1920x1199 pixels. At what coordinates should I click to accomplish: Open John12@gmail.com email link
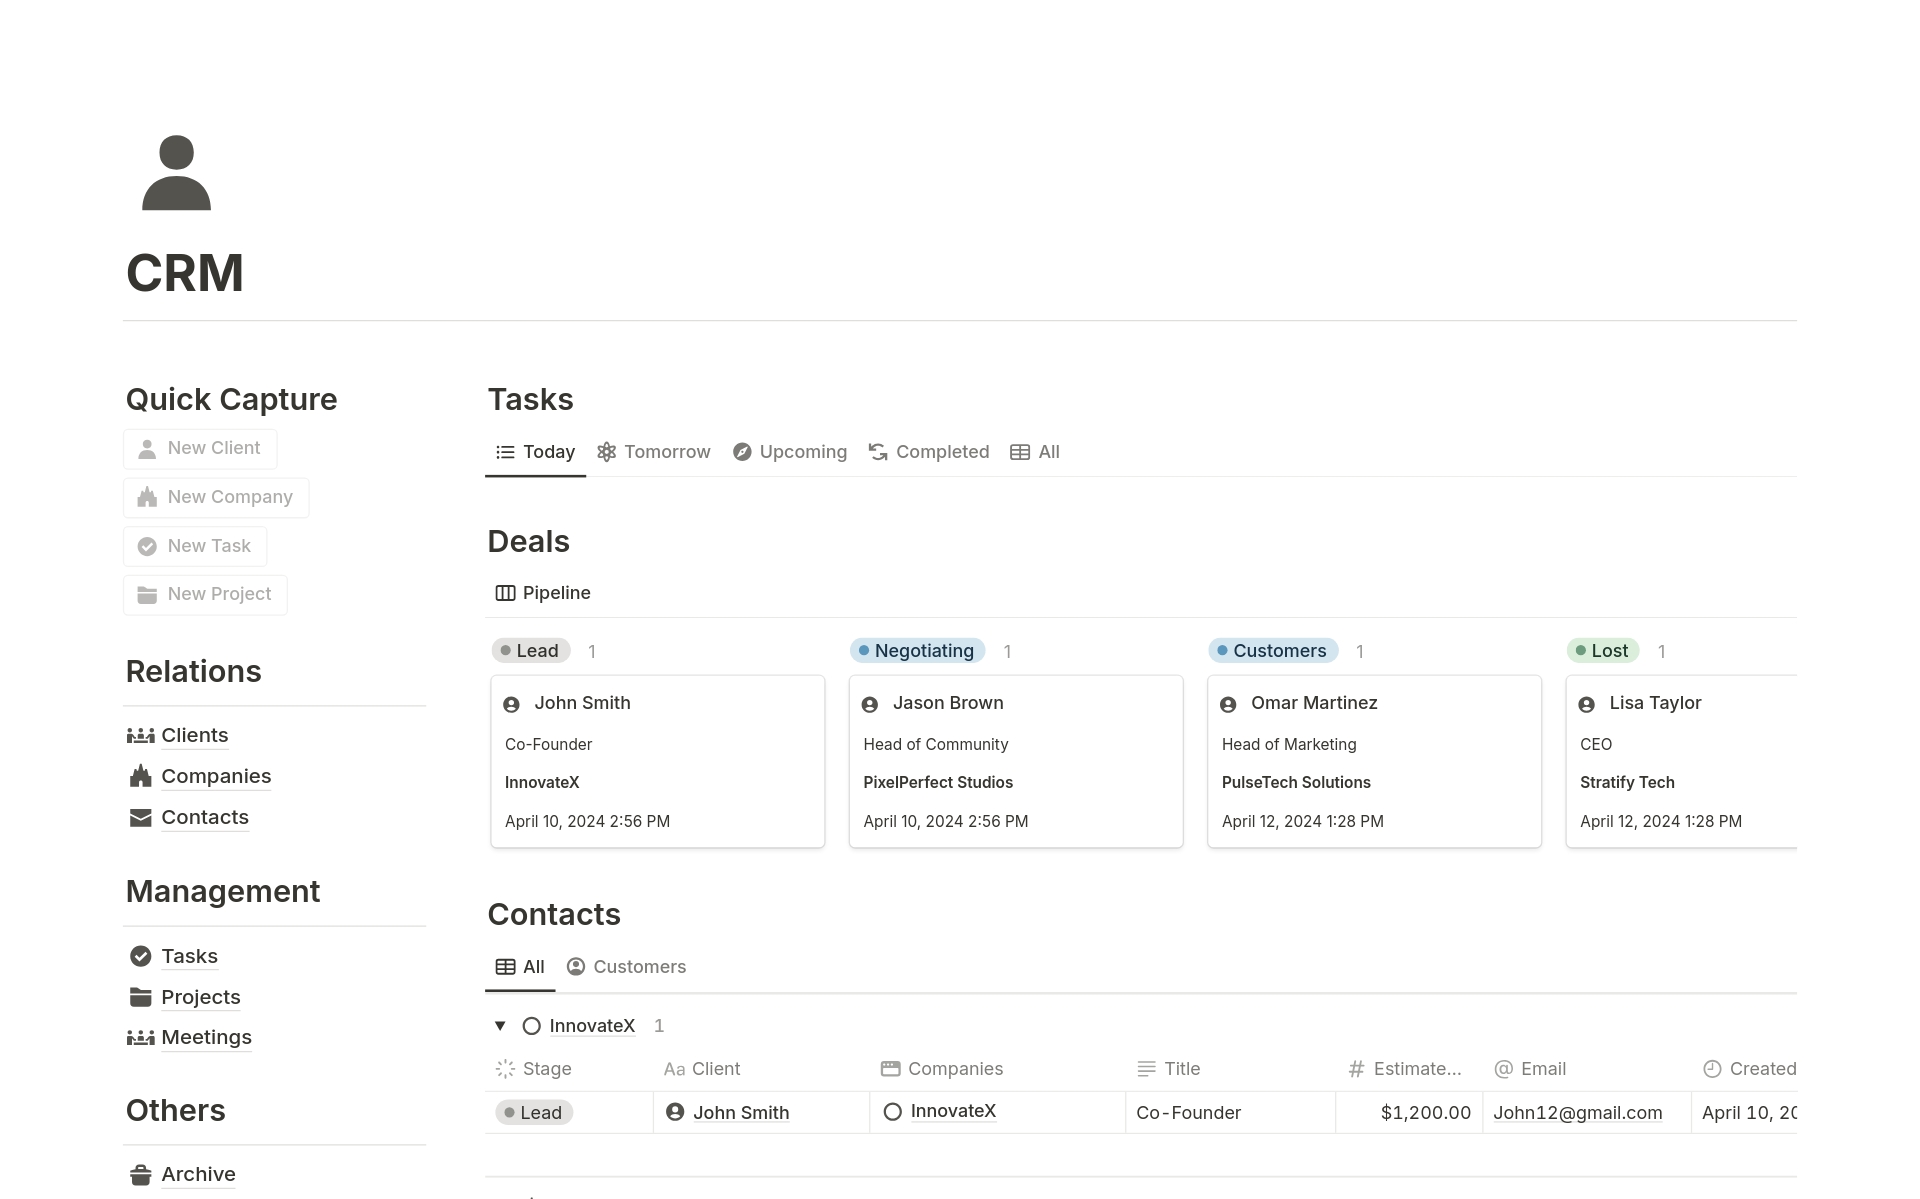coord(1577,1112)
